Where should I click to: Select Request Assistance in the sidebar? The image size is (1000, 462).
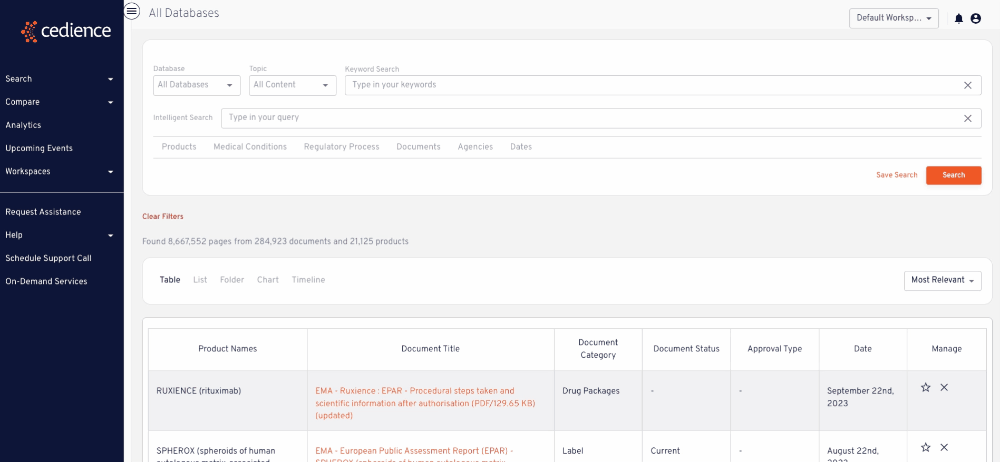pos(43,212)
